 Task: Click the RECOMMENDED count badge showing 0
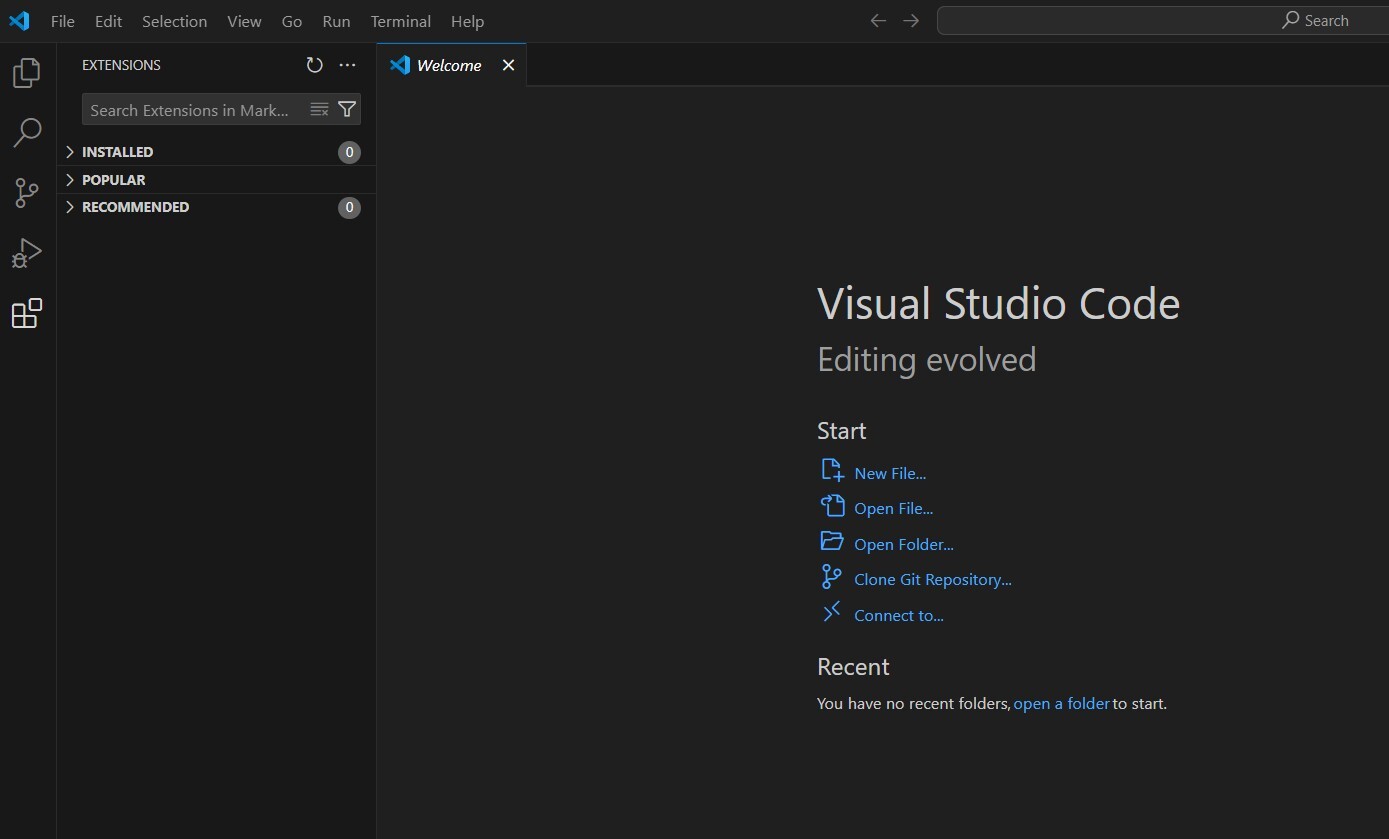(349, 207)
